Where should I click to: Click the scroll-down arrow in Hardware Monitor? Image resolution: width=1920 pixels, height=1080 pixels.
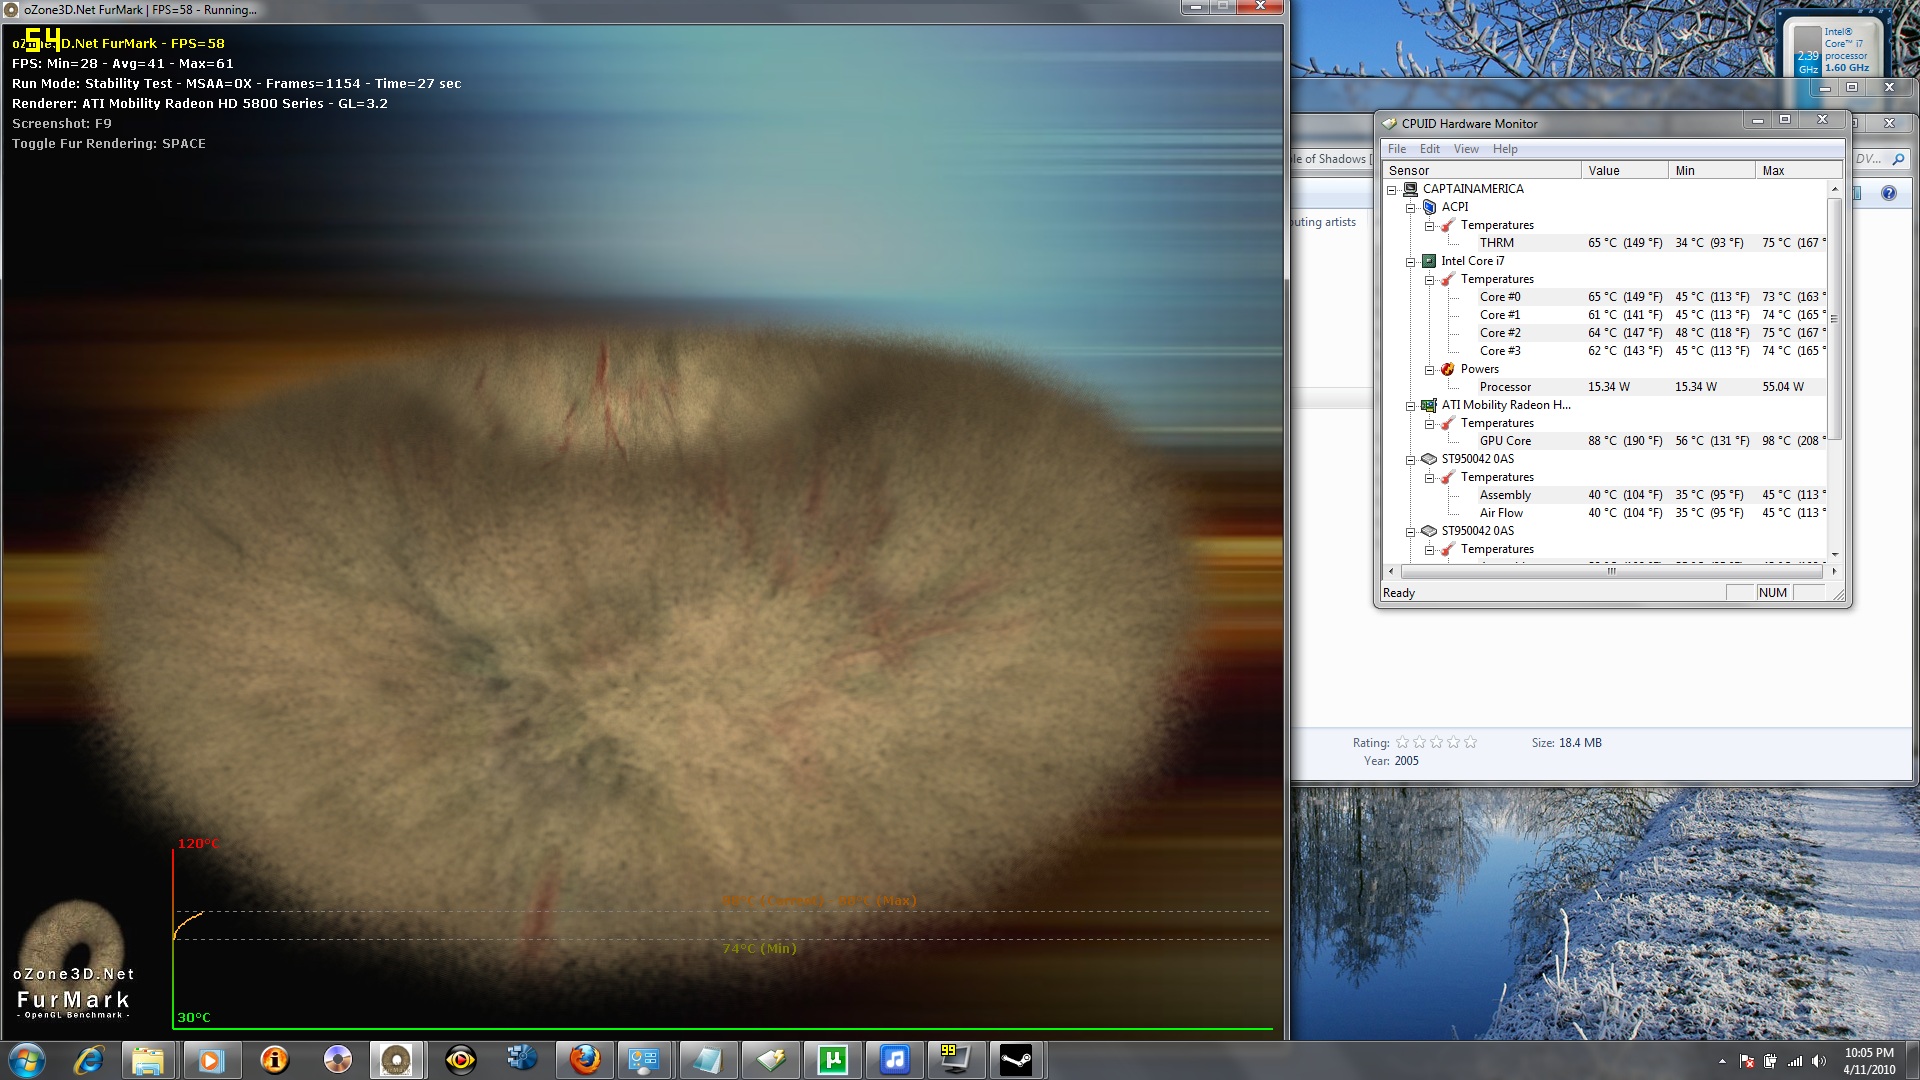[x=1834, y=554]
